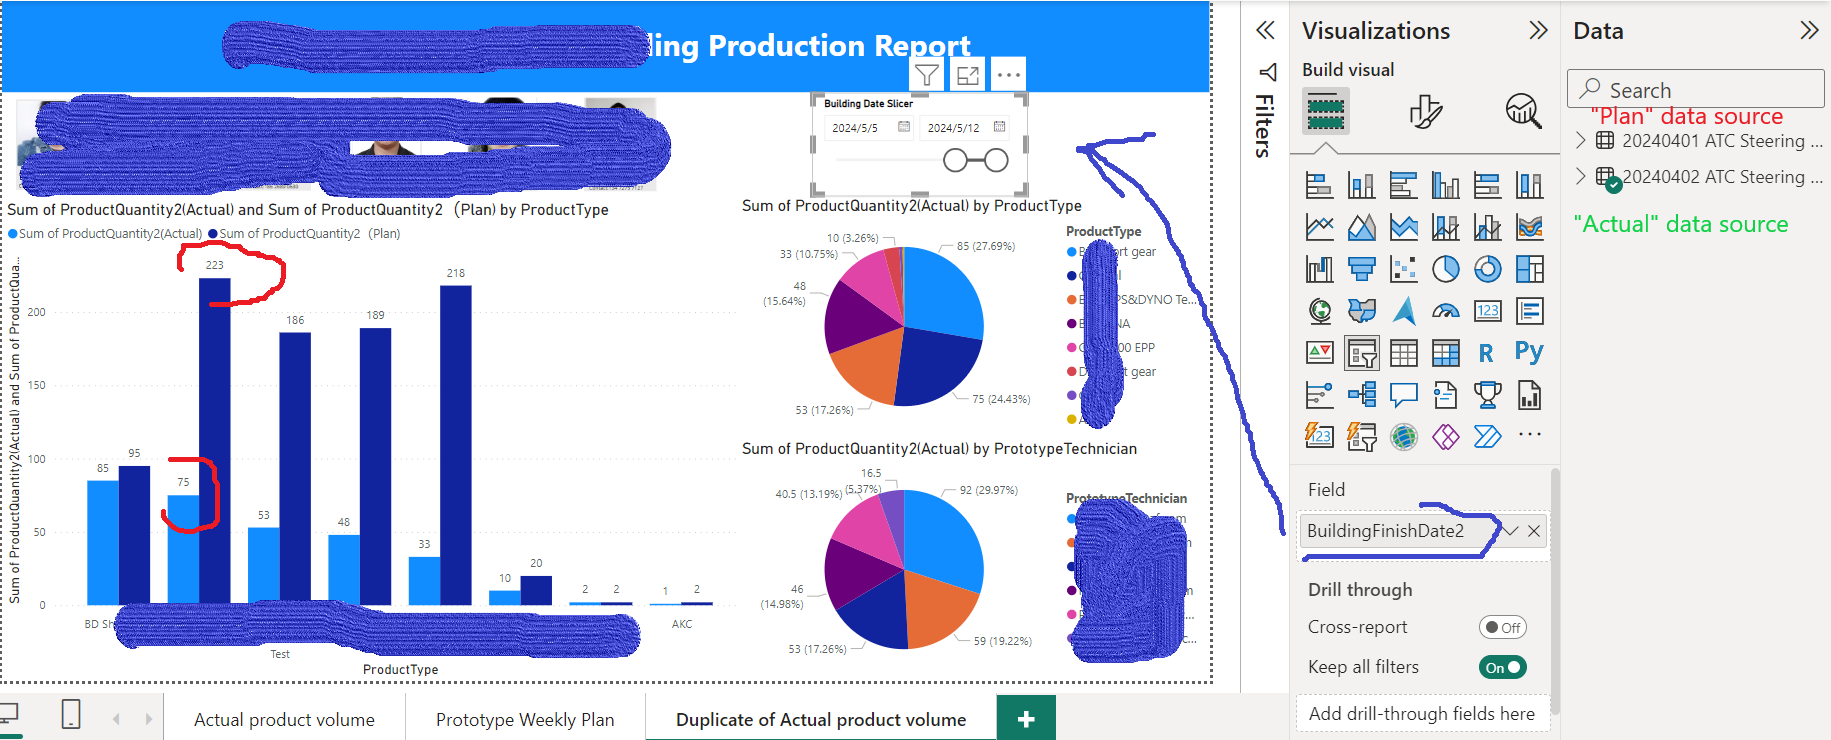Expand the Filters pane
Screen dimensions: 1831x740
tap(1265, 30)
